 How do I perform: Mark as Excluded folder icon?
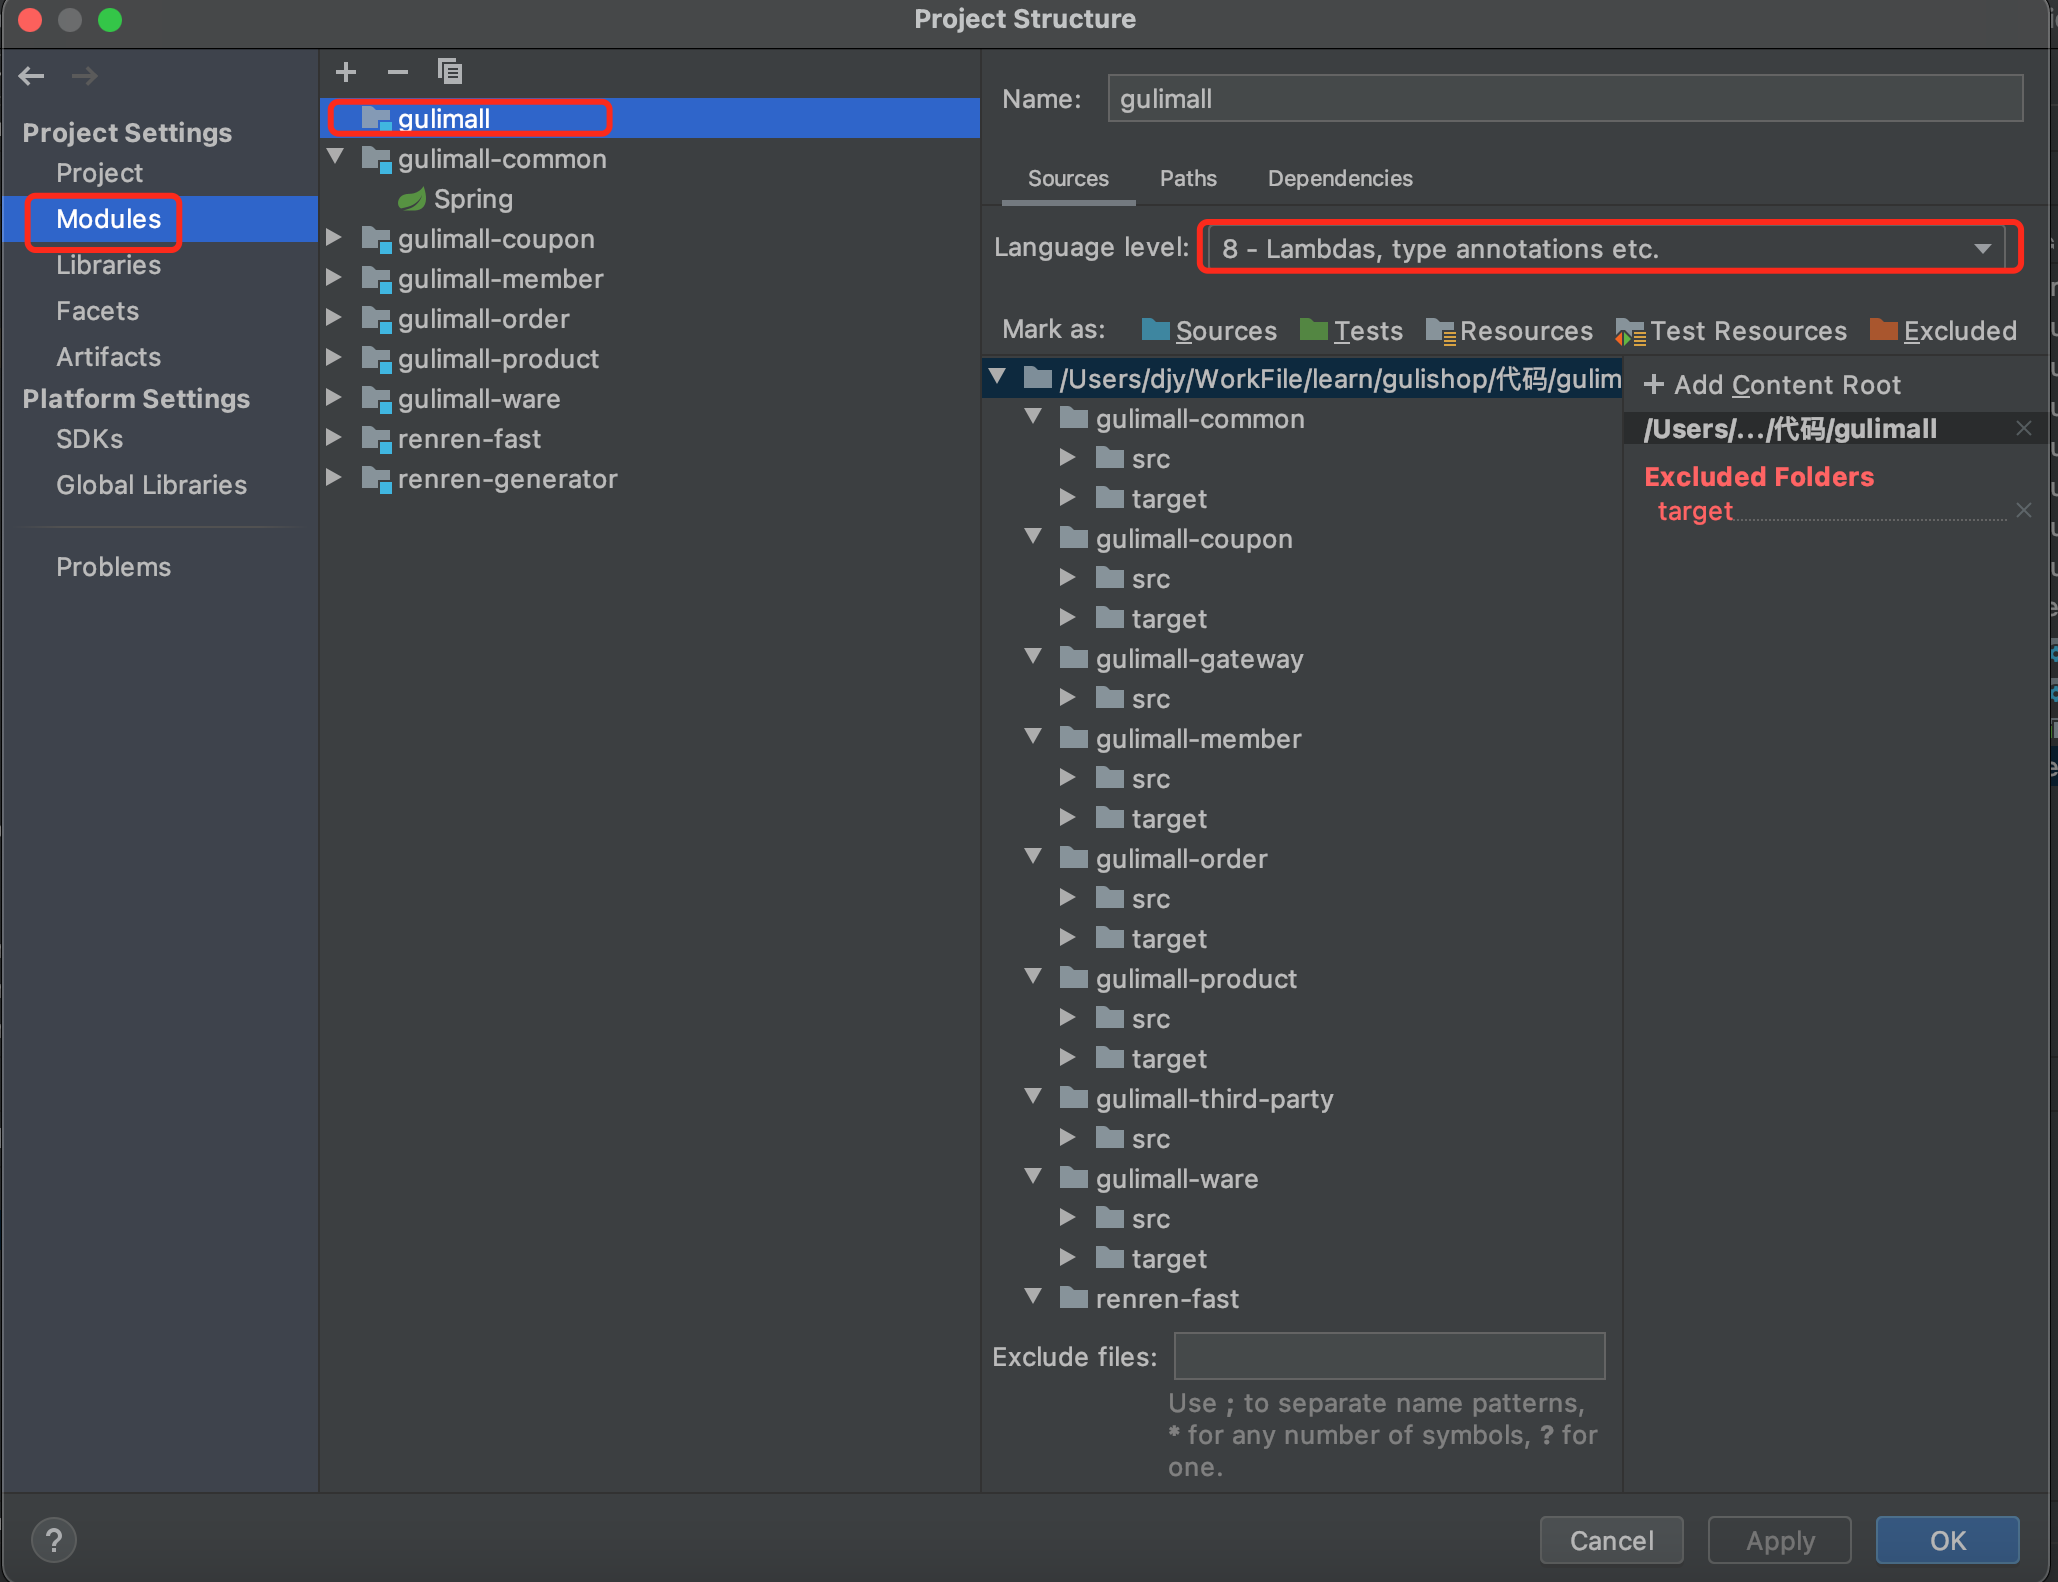point(1884,330)
